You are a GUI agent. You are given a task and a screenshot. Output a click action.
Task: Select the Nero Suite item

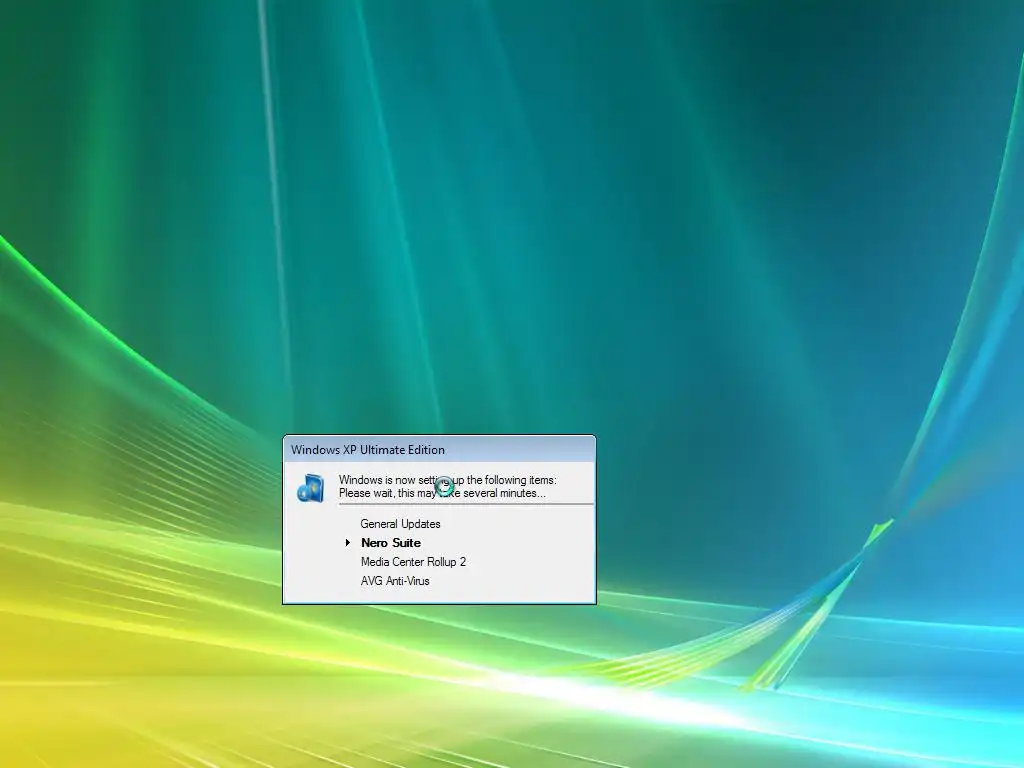[x=391, y=543]
